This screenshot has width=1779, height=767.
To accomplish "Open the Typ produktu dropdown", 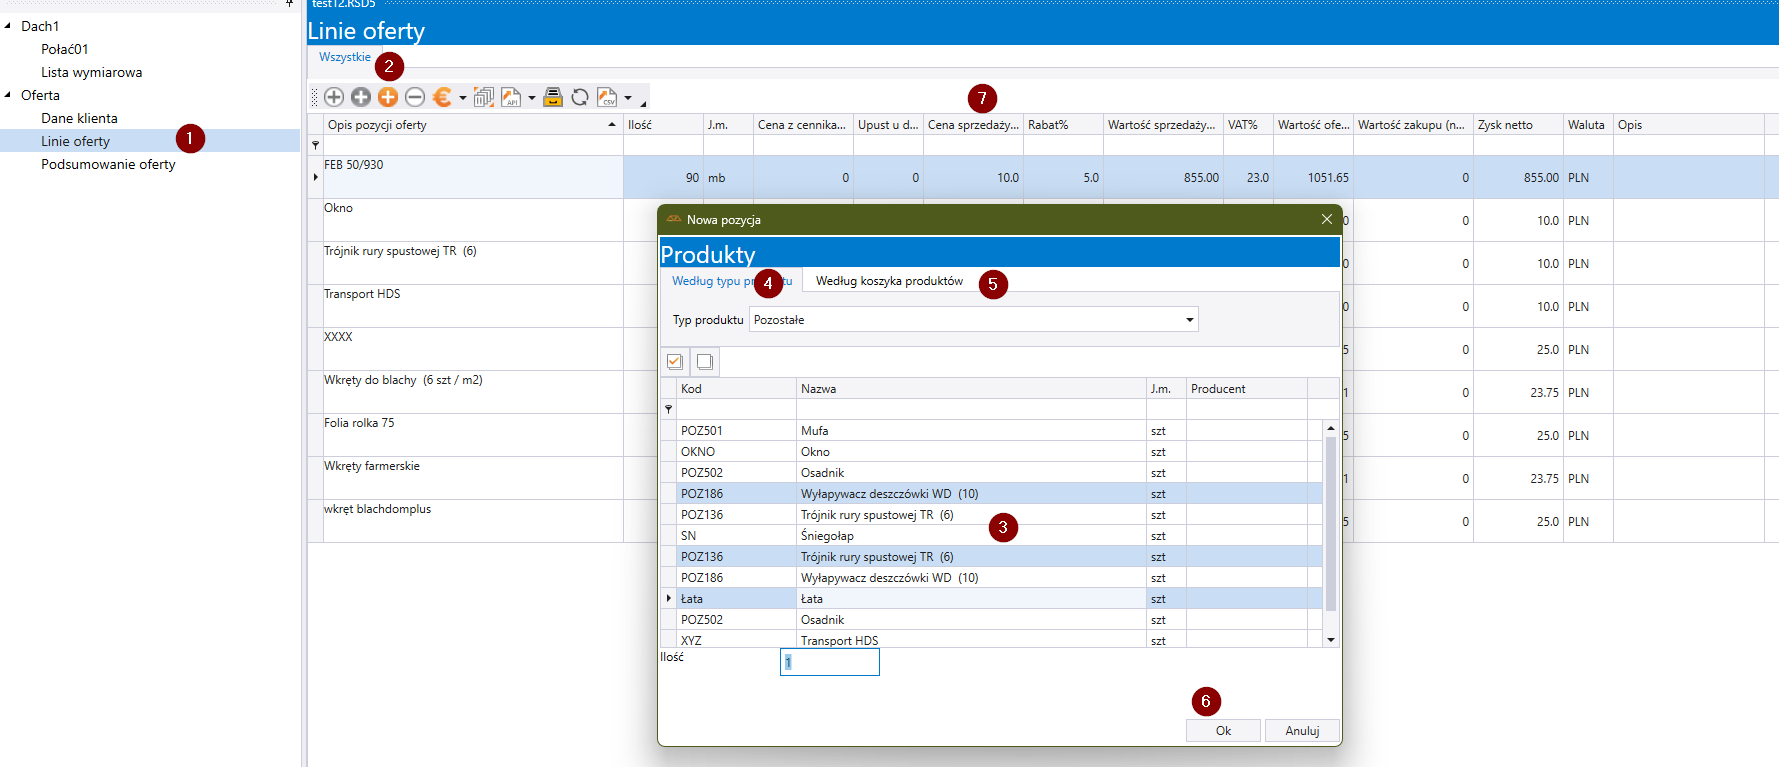I will click(x=1189, y=320).
